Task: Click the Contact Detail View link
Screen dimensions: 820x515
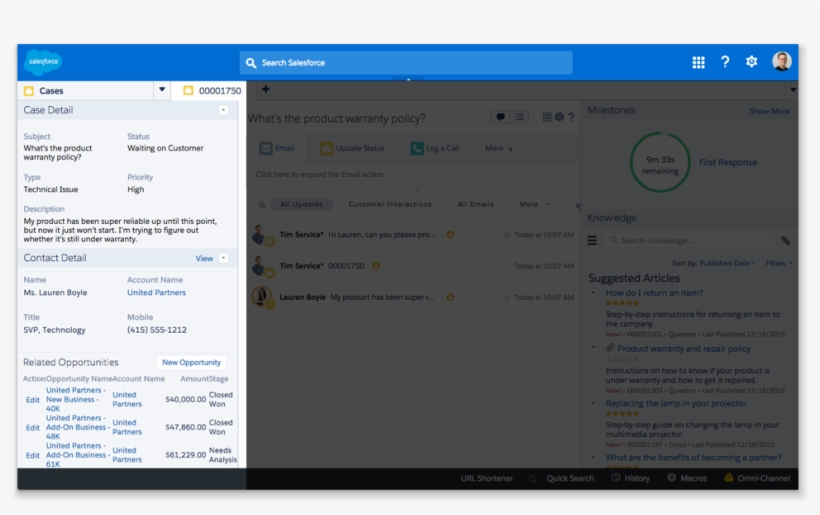Action: [204, 258]
